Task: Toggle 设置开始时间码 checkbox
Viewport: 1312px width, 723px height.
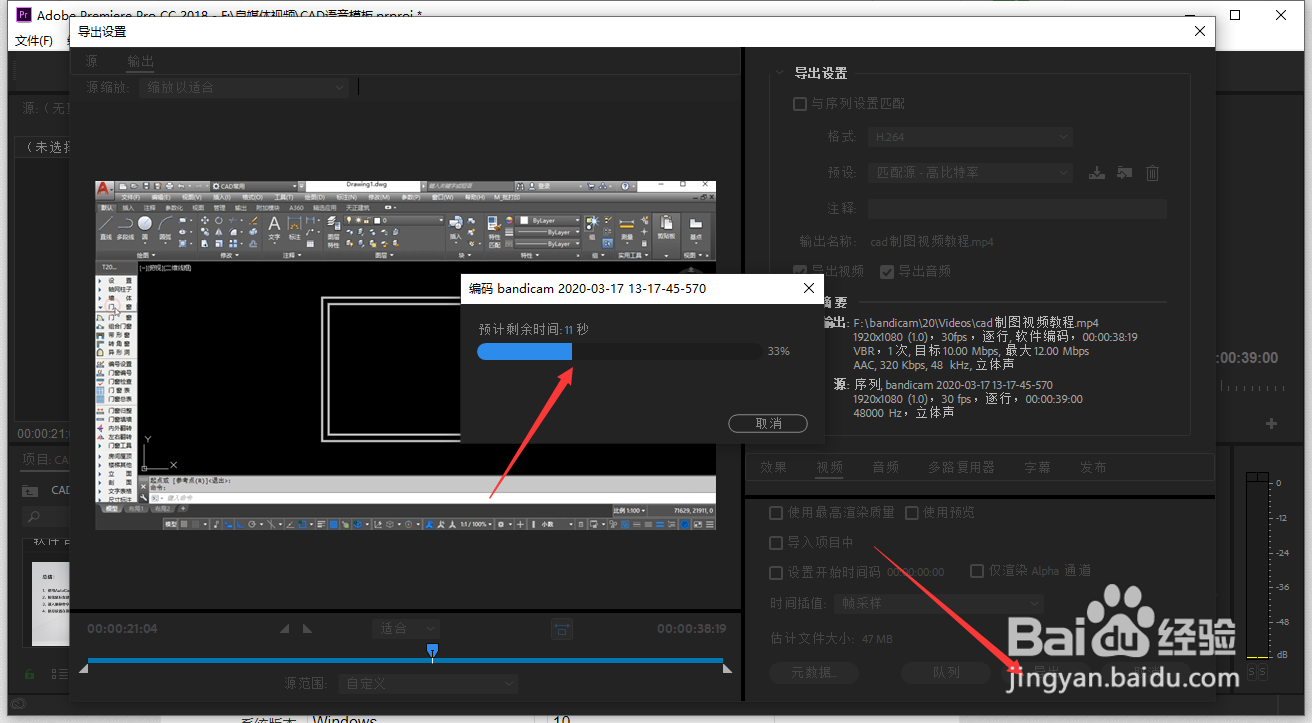Action: click(776, 573)
